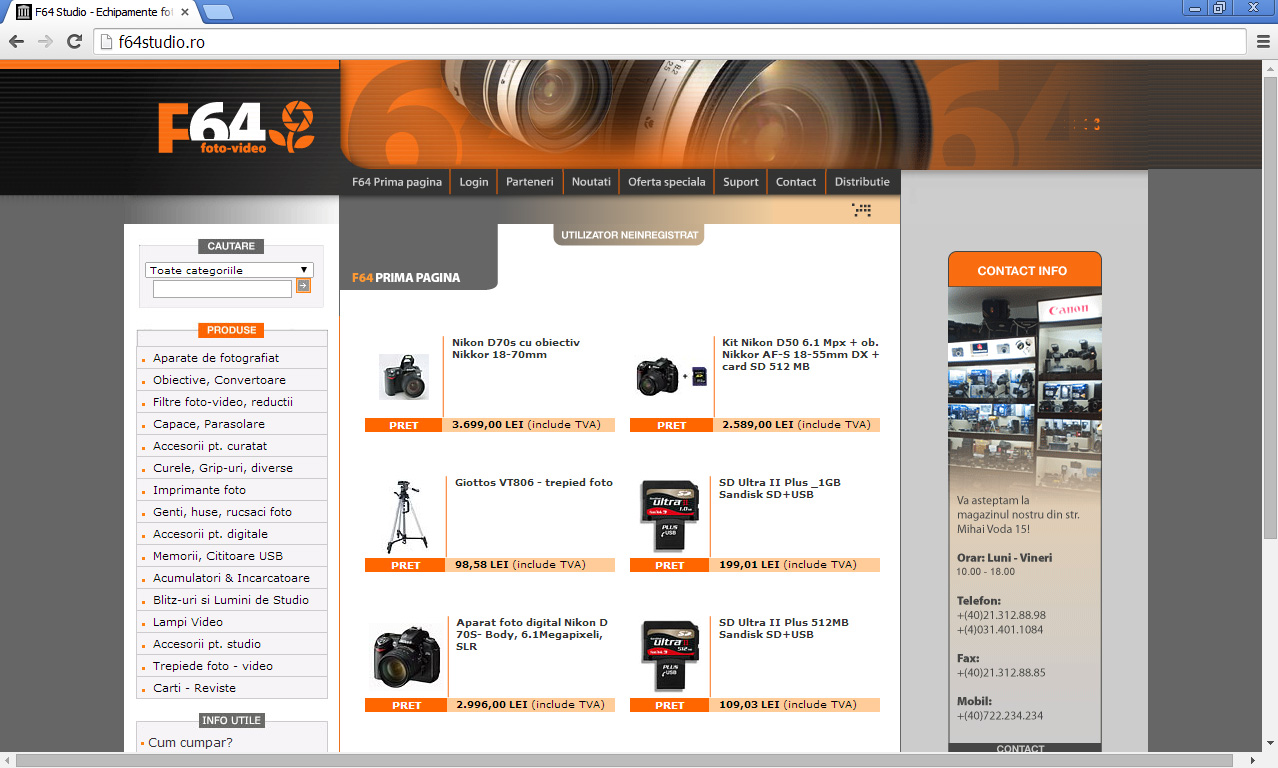Open the Distributie menu item
The width and height of the screenshot is (1278, 768).
tap(862, 182)
